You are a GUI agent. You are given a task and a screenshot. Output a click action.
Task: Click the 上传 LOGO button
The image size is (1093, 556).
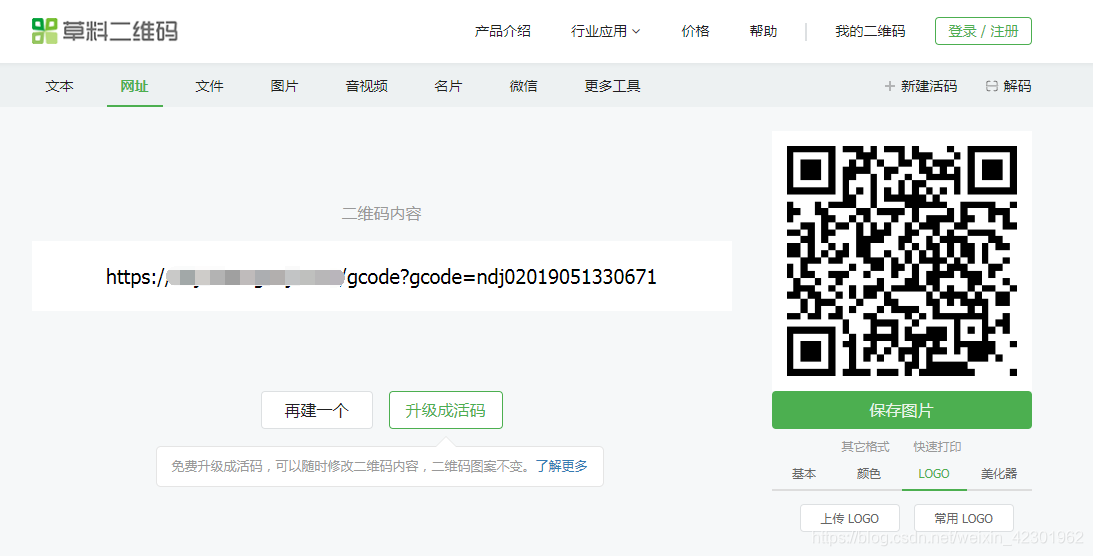tap(850, 518)
